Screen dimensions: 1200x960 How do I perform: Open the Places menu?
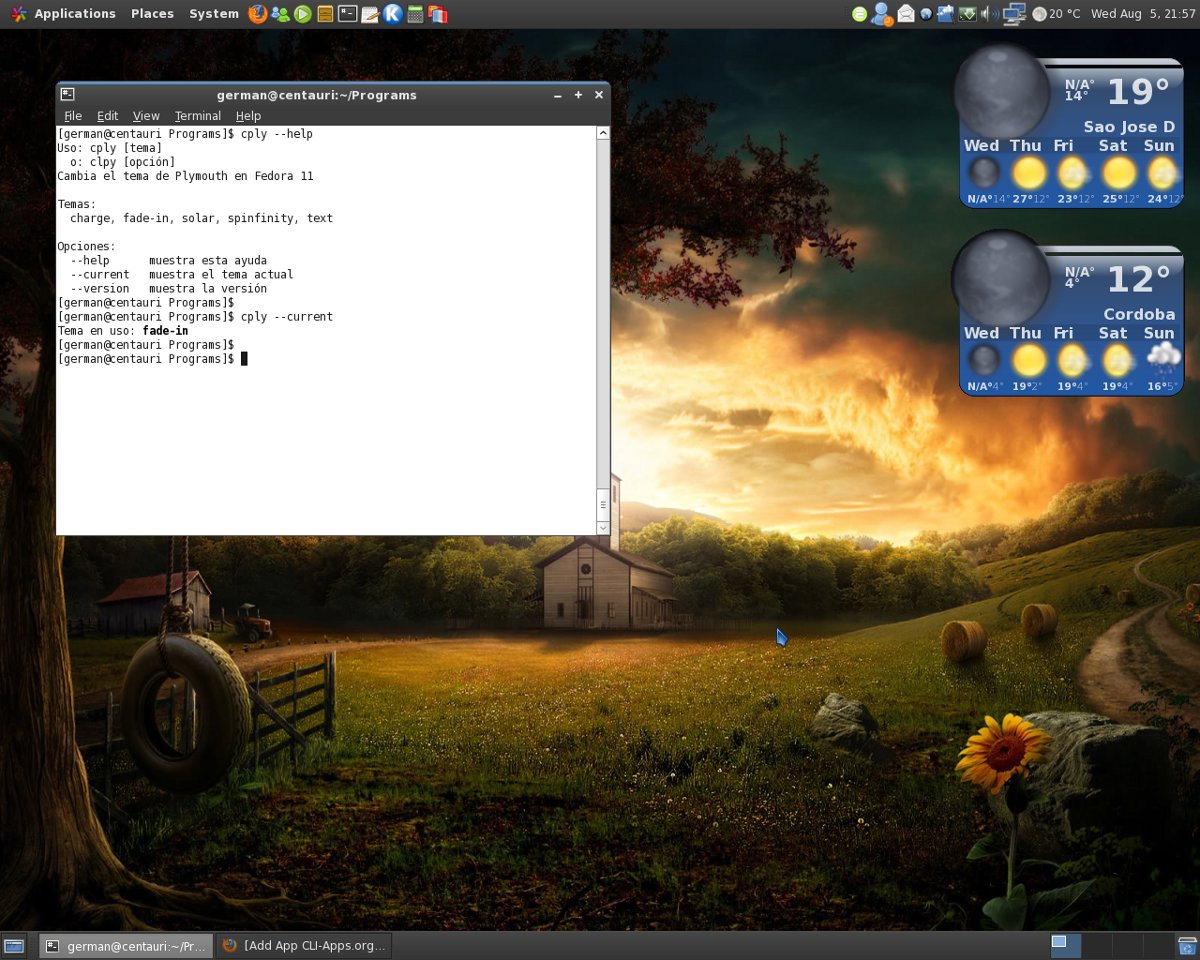pos(152,14)
